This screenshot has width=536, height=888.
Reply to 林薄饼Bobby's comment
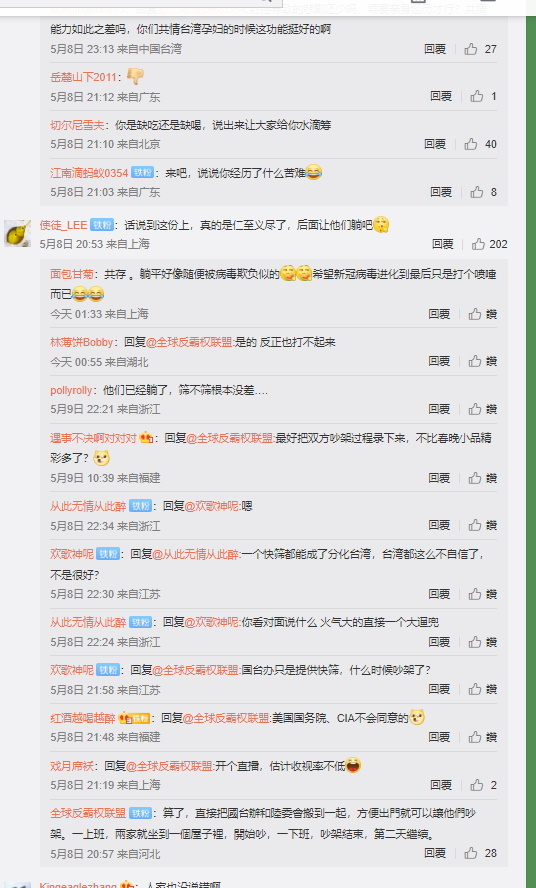click(439, 361)
